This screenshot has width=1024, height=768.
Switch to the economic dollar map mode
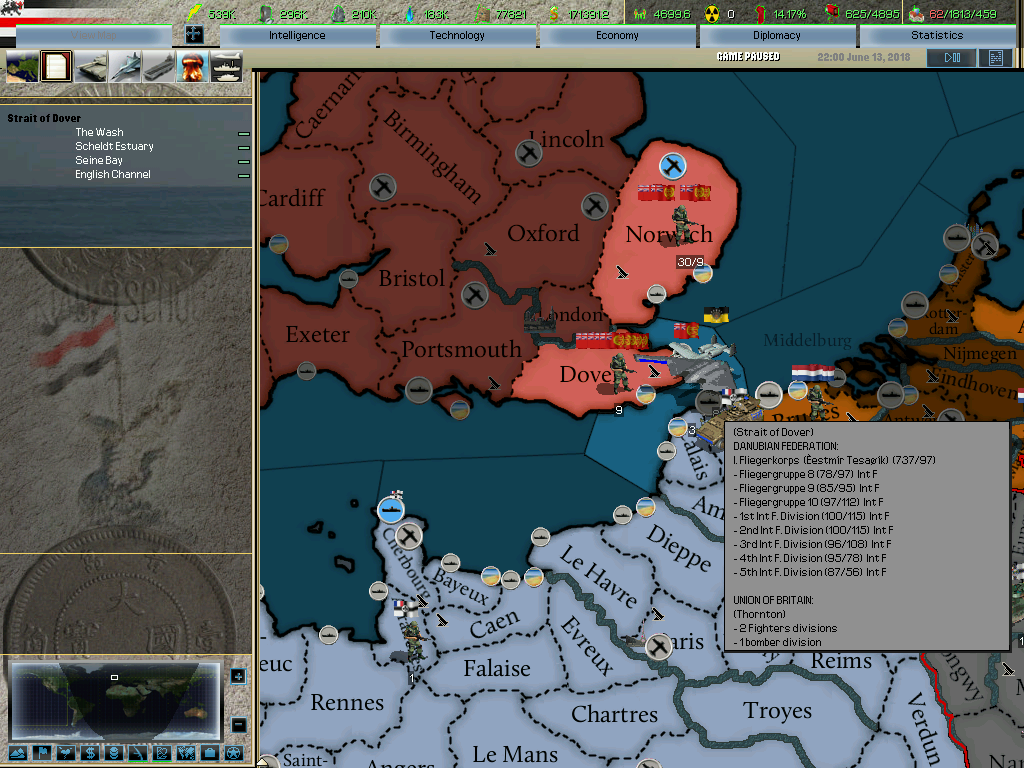coord(90,752)
